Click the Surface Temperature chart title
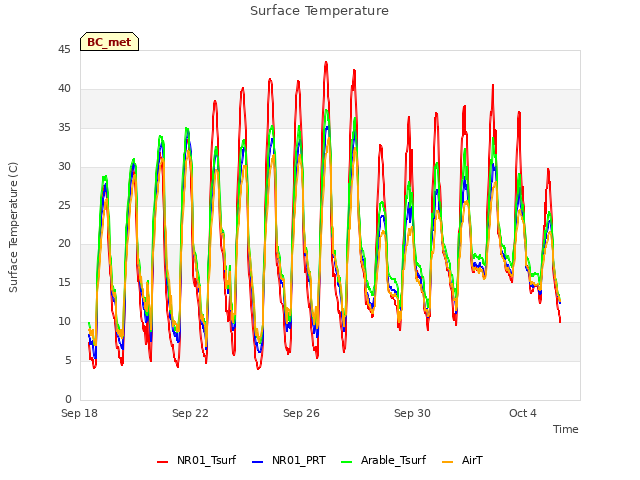Image resolution: width=640 pixels, height=480 pixels. pos(319,11)
